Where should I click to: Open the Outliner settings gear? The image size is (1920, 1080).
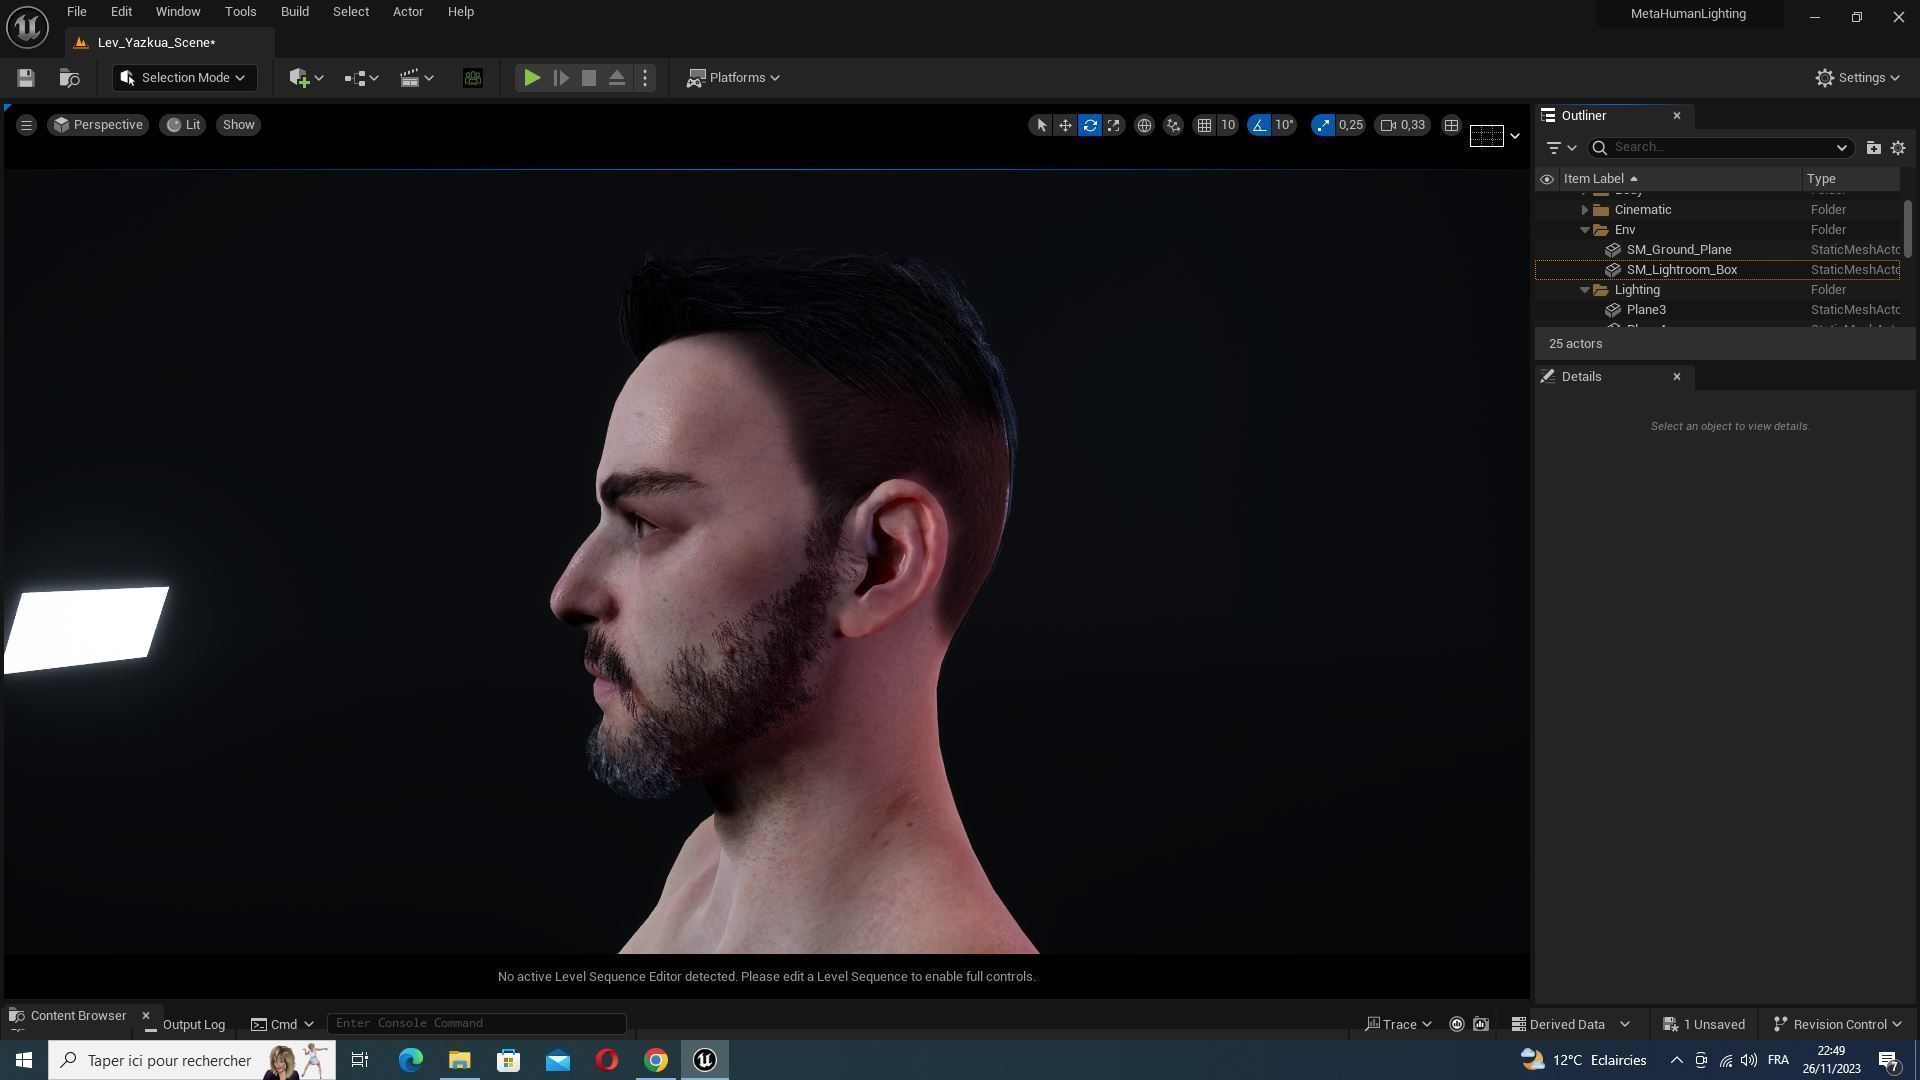1898,148
